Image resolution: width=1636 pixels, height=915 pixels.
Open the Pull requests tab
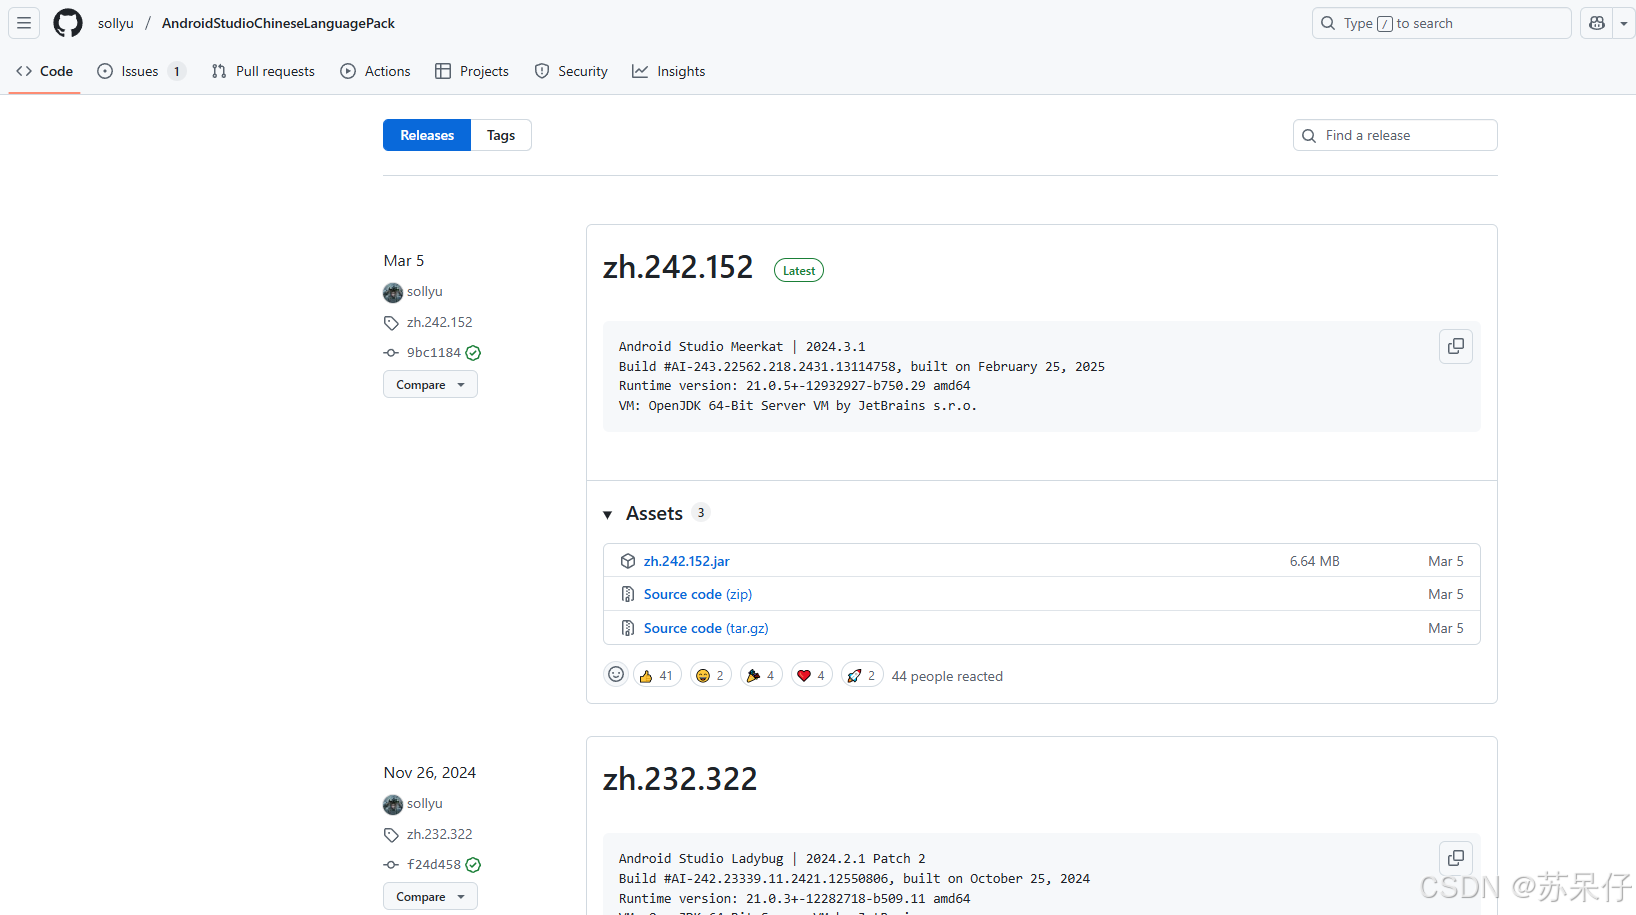(x=263, y=71)
